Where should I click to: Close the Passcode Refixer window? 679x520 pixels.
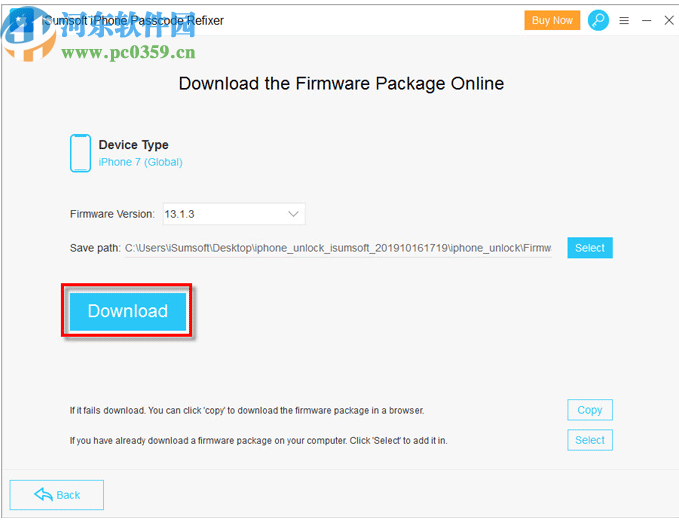click(669, 20)
